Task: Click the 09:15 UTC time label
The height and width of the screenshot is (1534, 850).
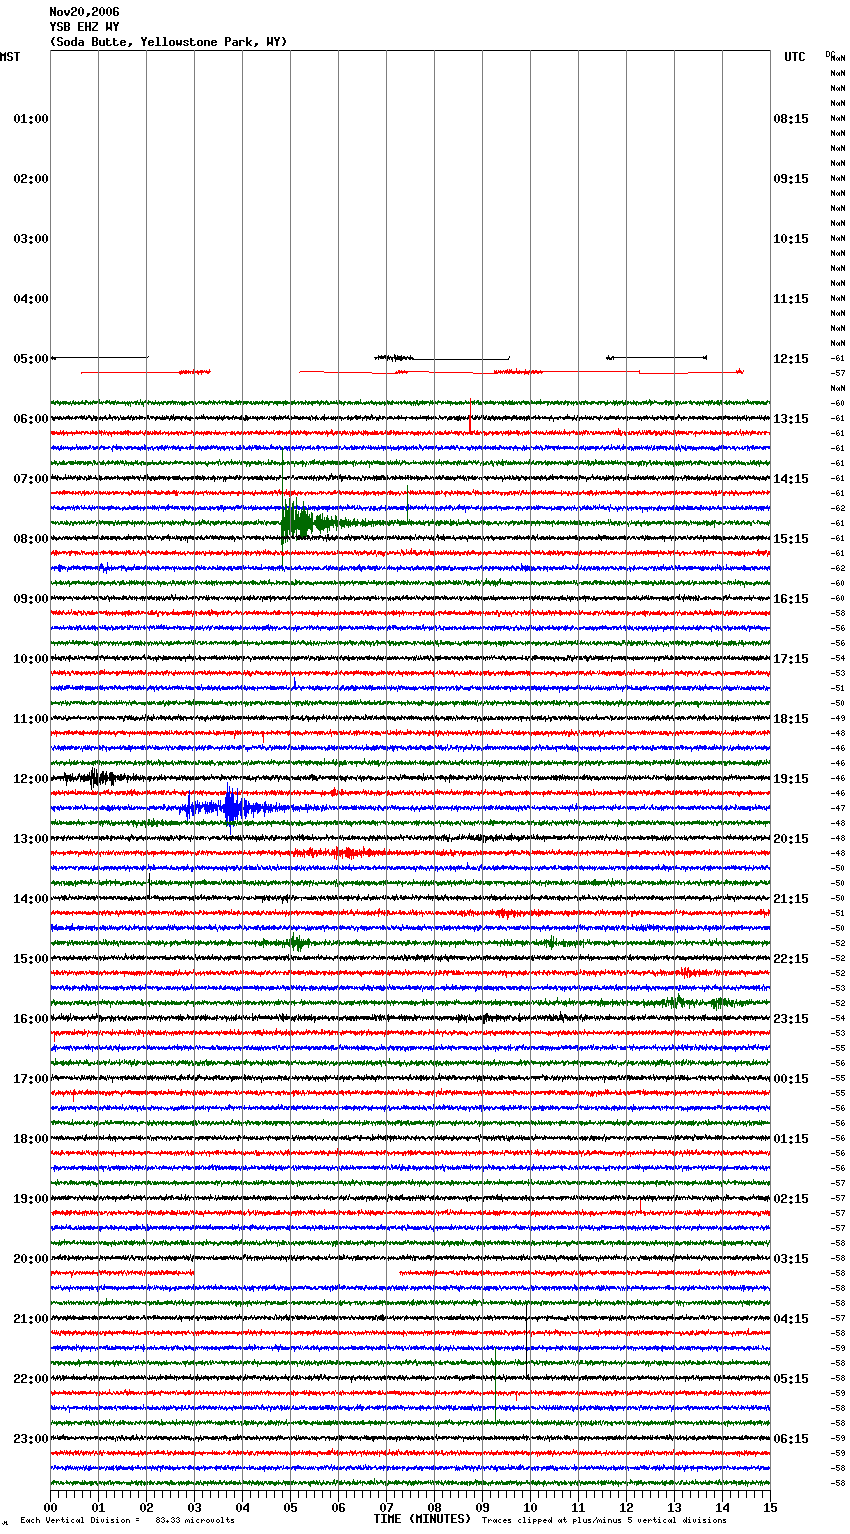Action: pyautogui.click(x=791, y=179)
